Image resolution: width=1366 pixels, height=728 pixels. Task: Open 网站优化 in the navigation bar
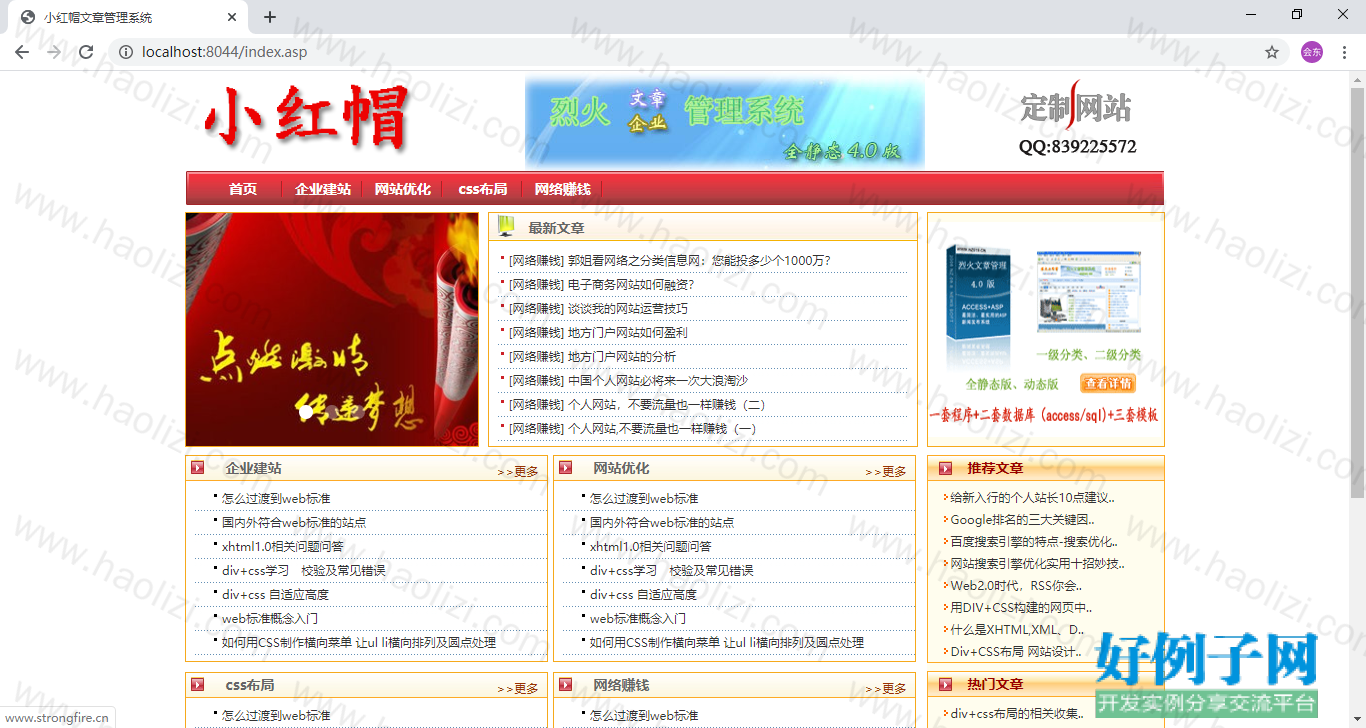pyautogui.click(x=403, y=189)
